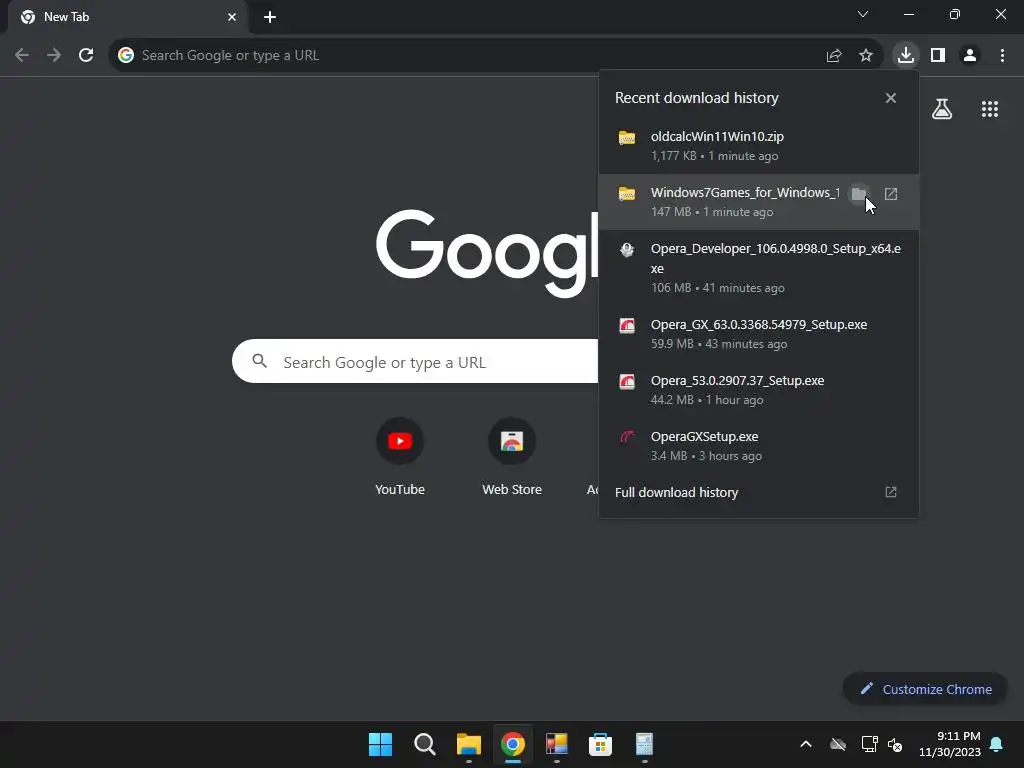This screenshot has height=768, width=1024.
Task: Open a new tab with plus button
Action: (x=270, y=17)
